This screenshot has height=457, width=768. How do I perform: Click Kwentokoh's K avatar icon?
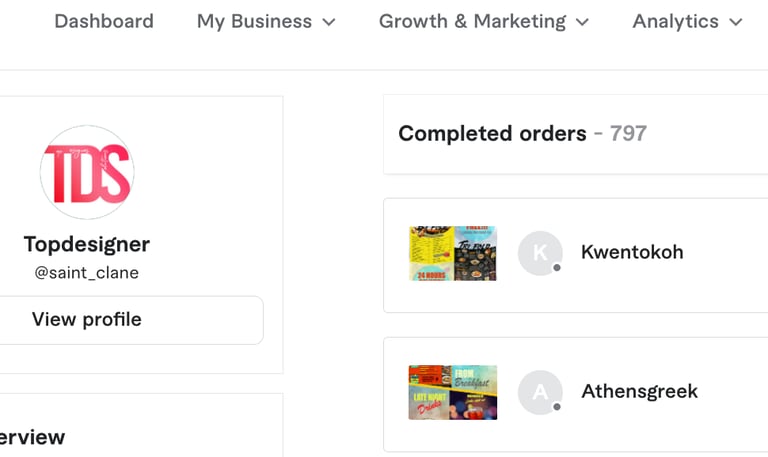(540, 253)
